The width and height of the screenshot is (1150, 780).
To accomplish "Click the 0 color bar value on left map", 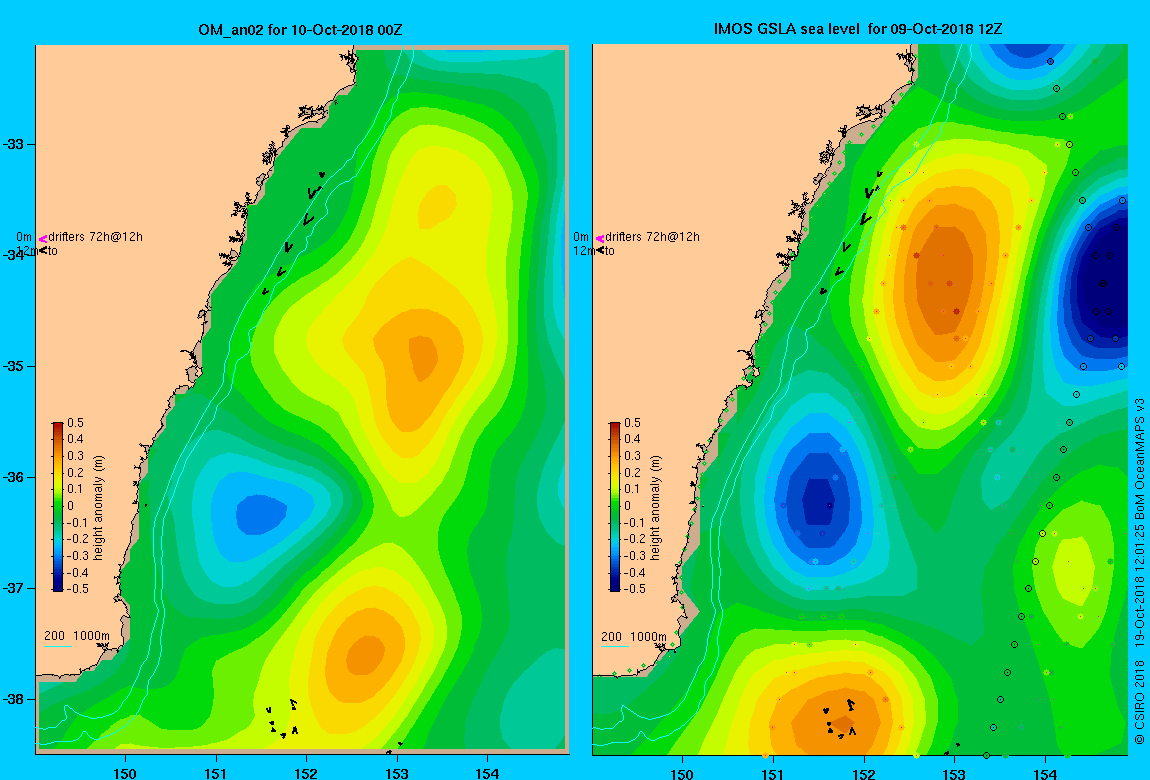I will 70,506.
